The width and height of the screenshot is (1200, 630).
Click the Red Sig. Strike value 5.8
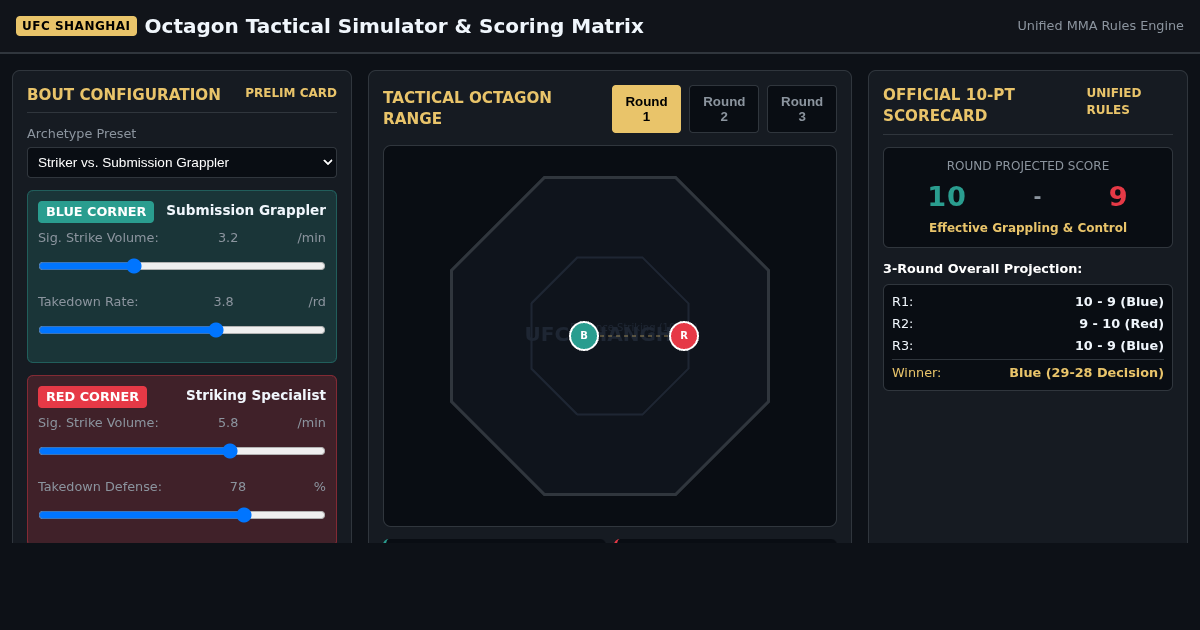coord(228,423)
